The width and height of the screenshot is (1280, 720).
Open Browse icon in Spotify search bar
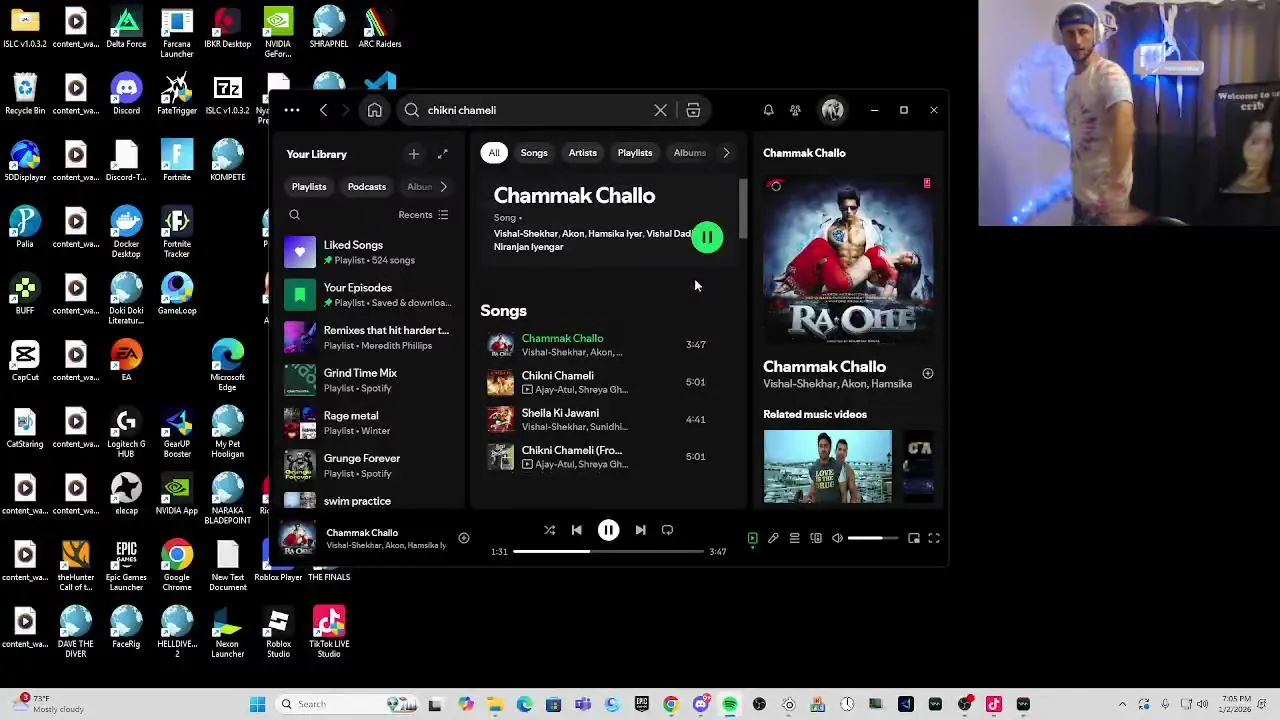click(693, 110)
